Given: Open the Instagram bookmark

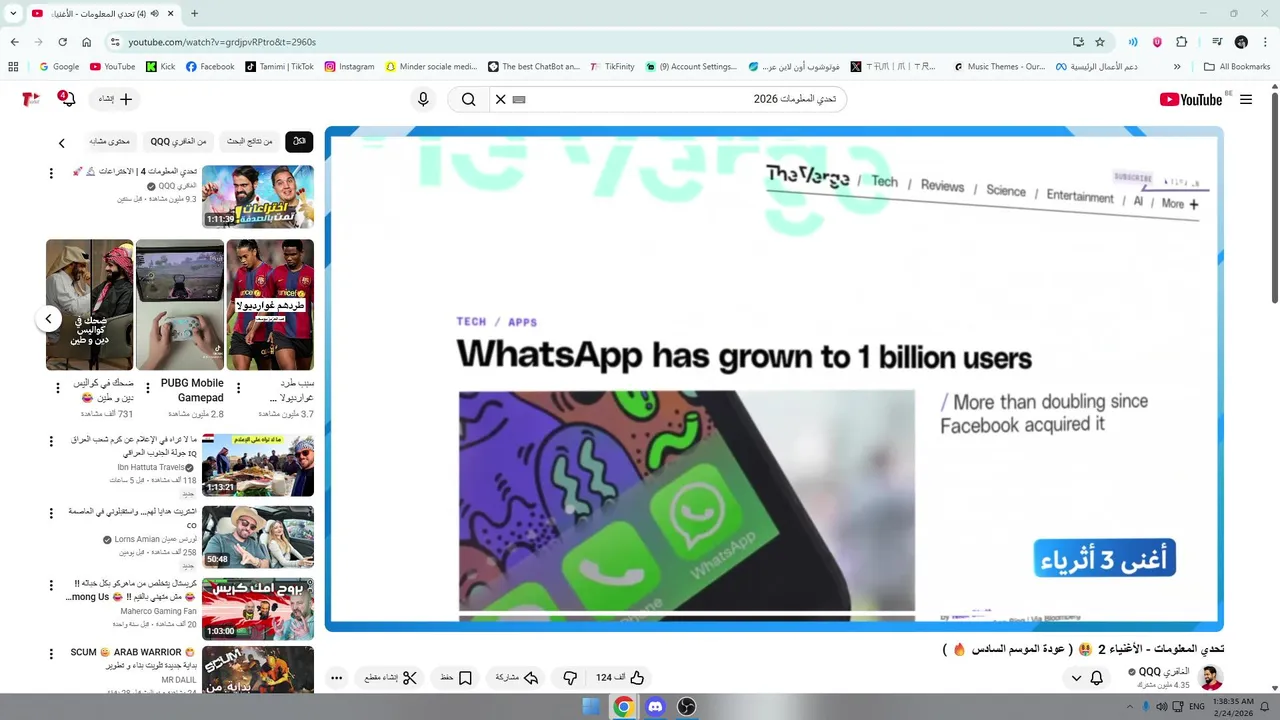Looking at the screenshot, I should pyautogui.click(x=349, y=67).
